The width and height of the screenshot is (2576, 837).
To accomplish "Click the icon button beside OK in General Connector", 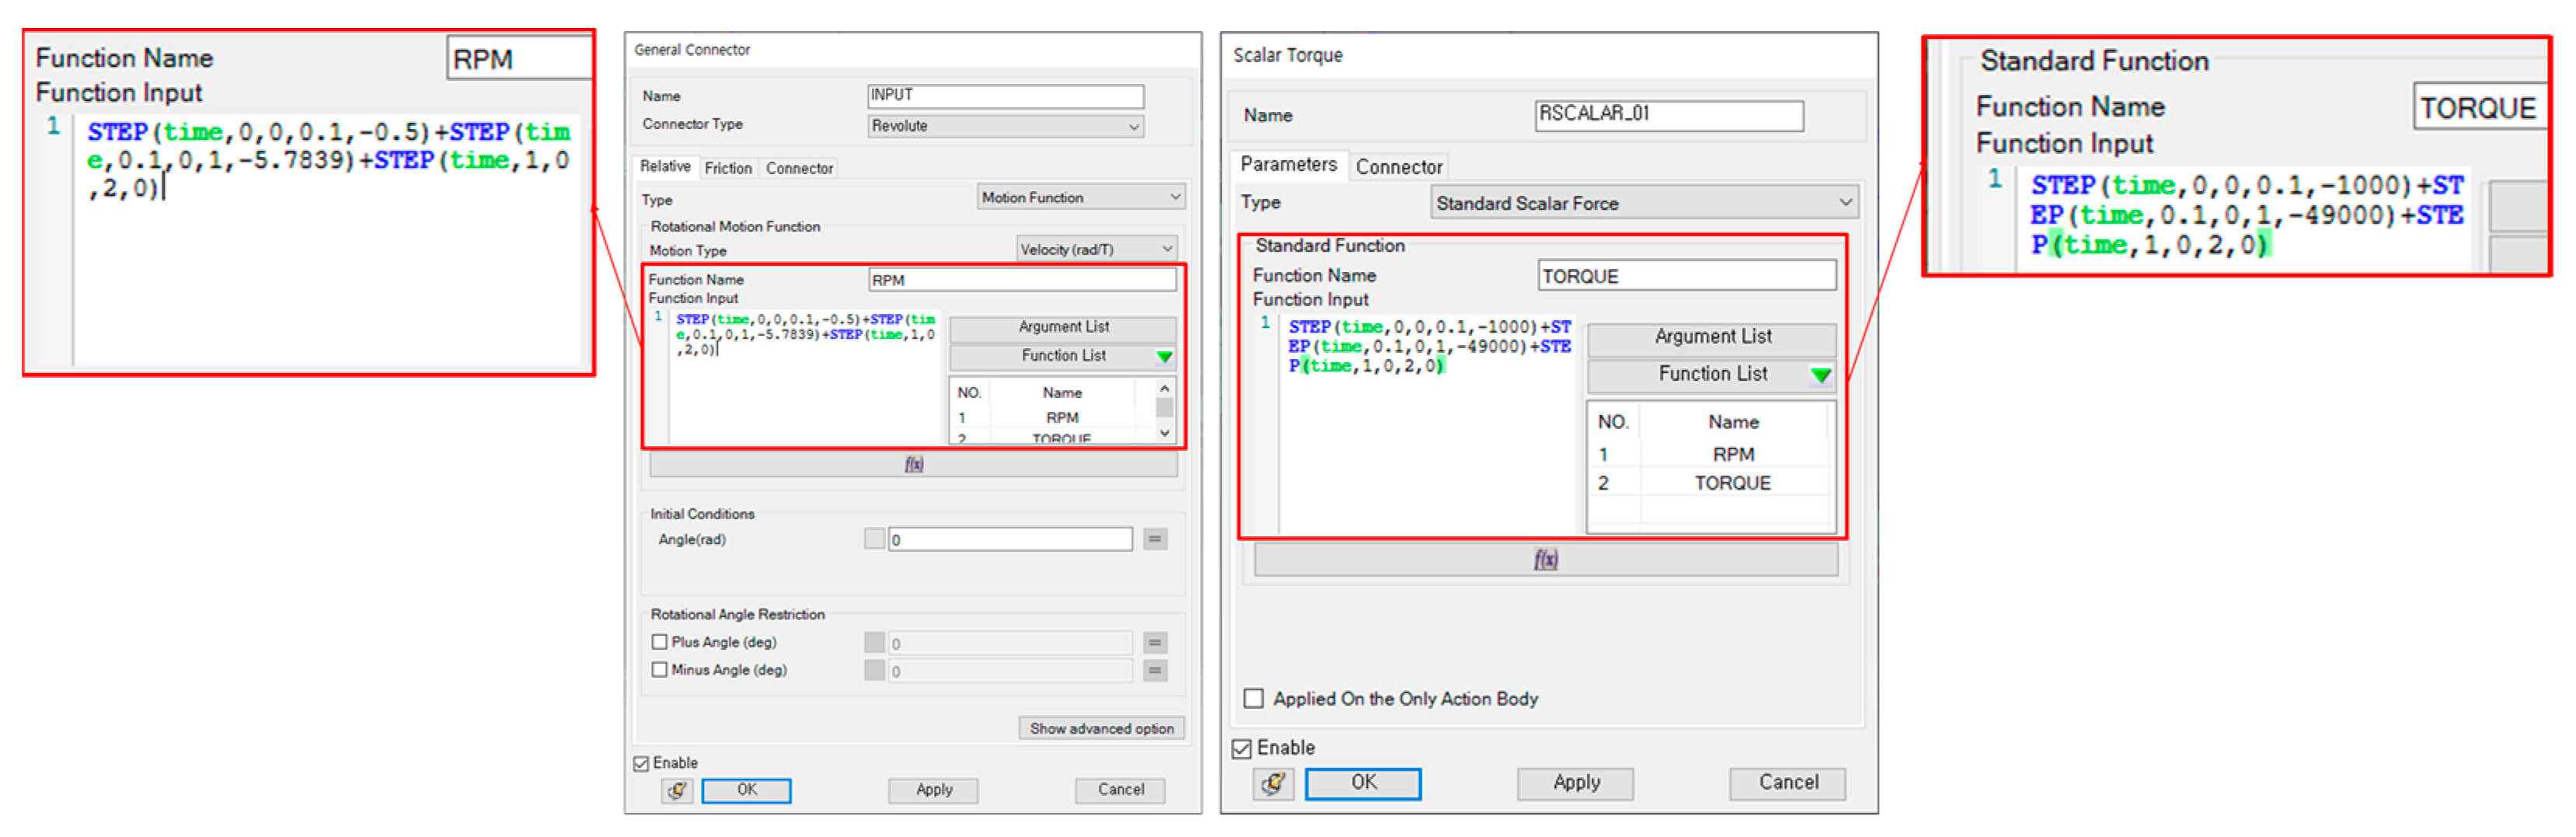I will pyautogui.click(x=677, y=791).
